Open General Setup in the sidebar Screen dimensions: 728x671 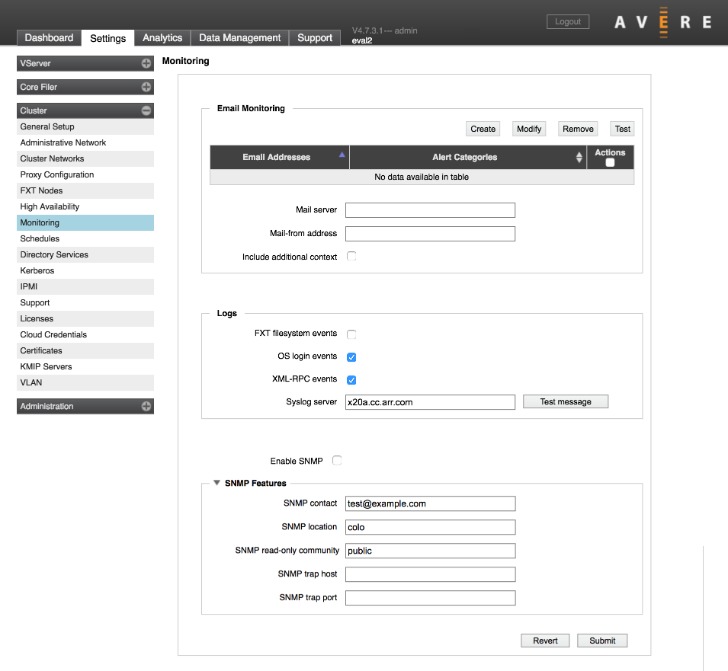click(x=85, y=127)
